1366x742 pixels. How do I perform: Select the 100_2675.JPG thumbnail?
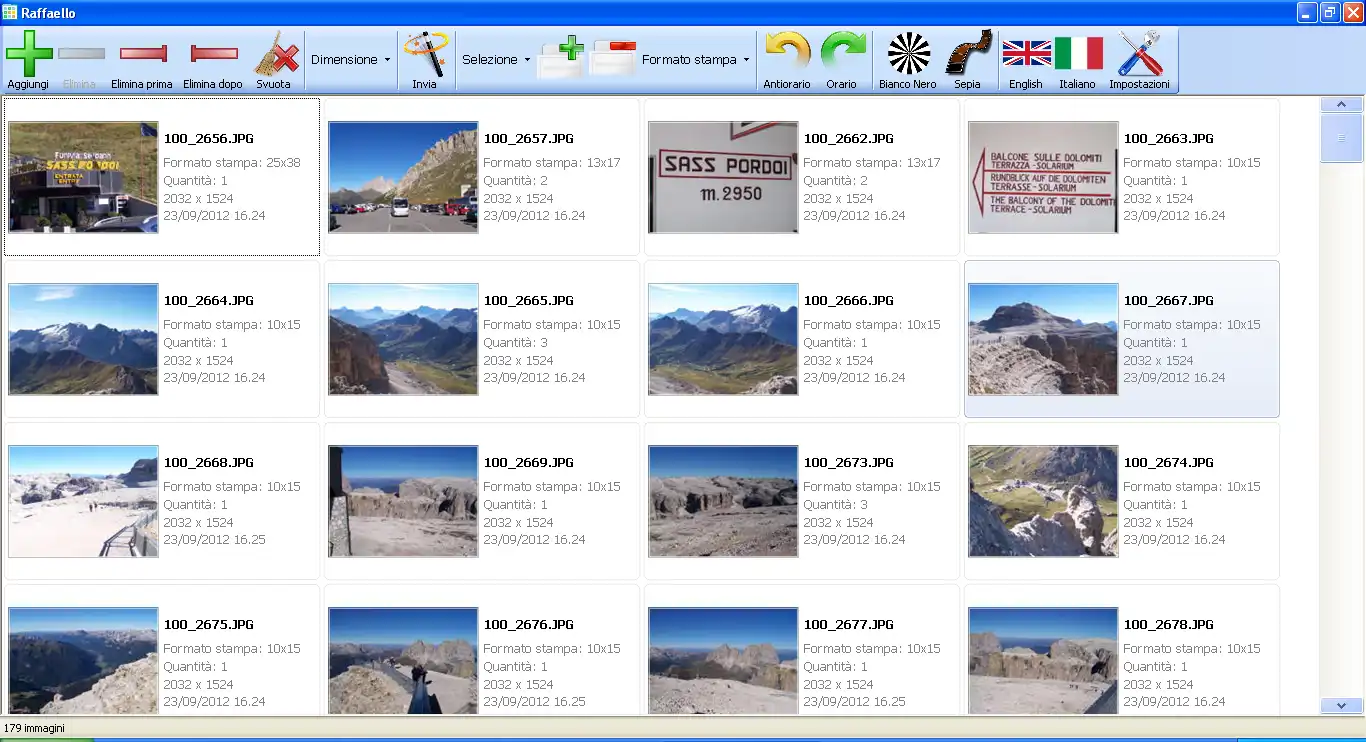pos(83,661)
